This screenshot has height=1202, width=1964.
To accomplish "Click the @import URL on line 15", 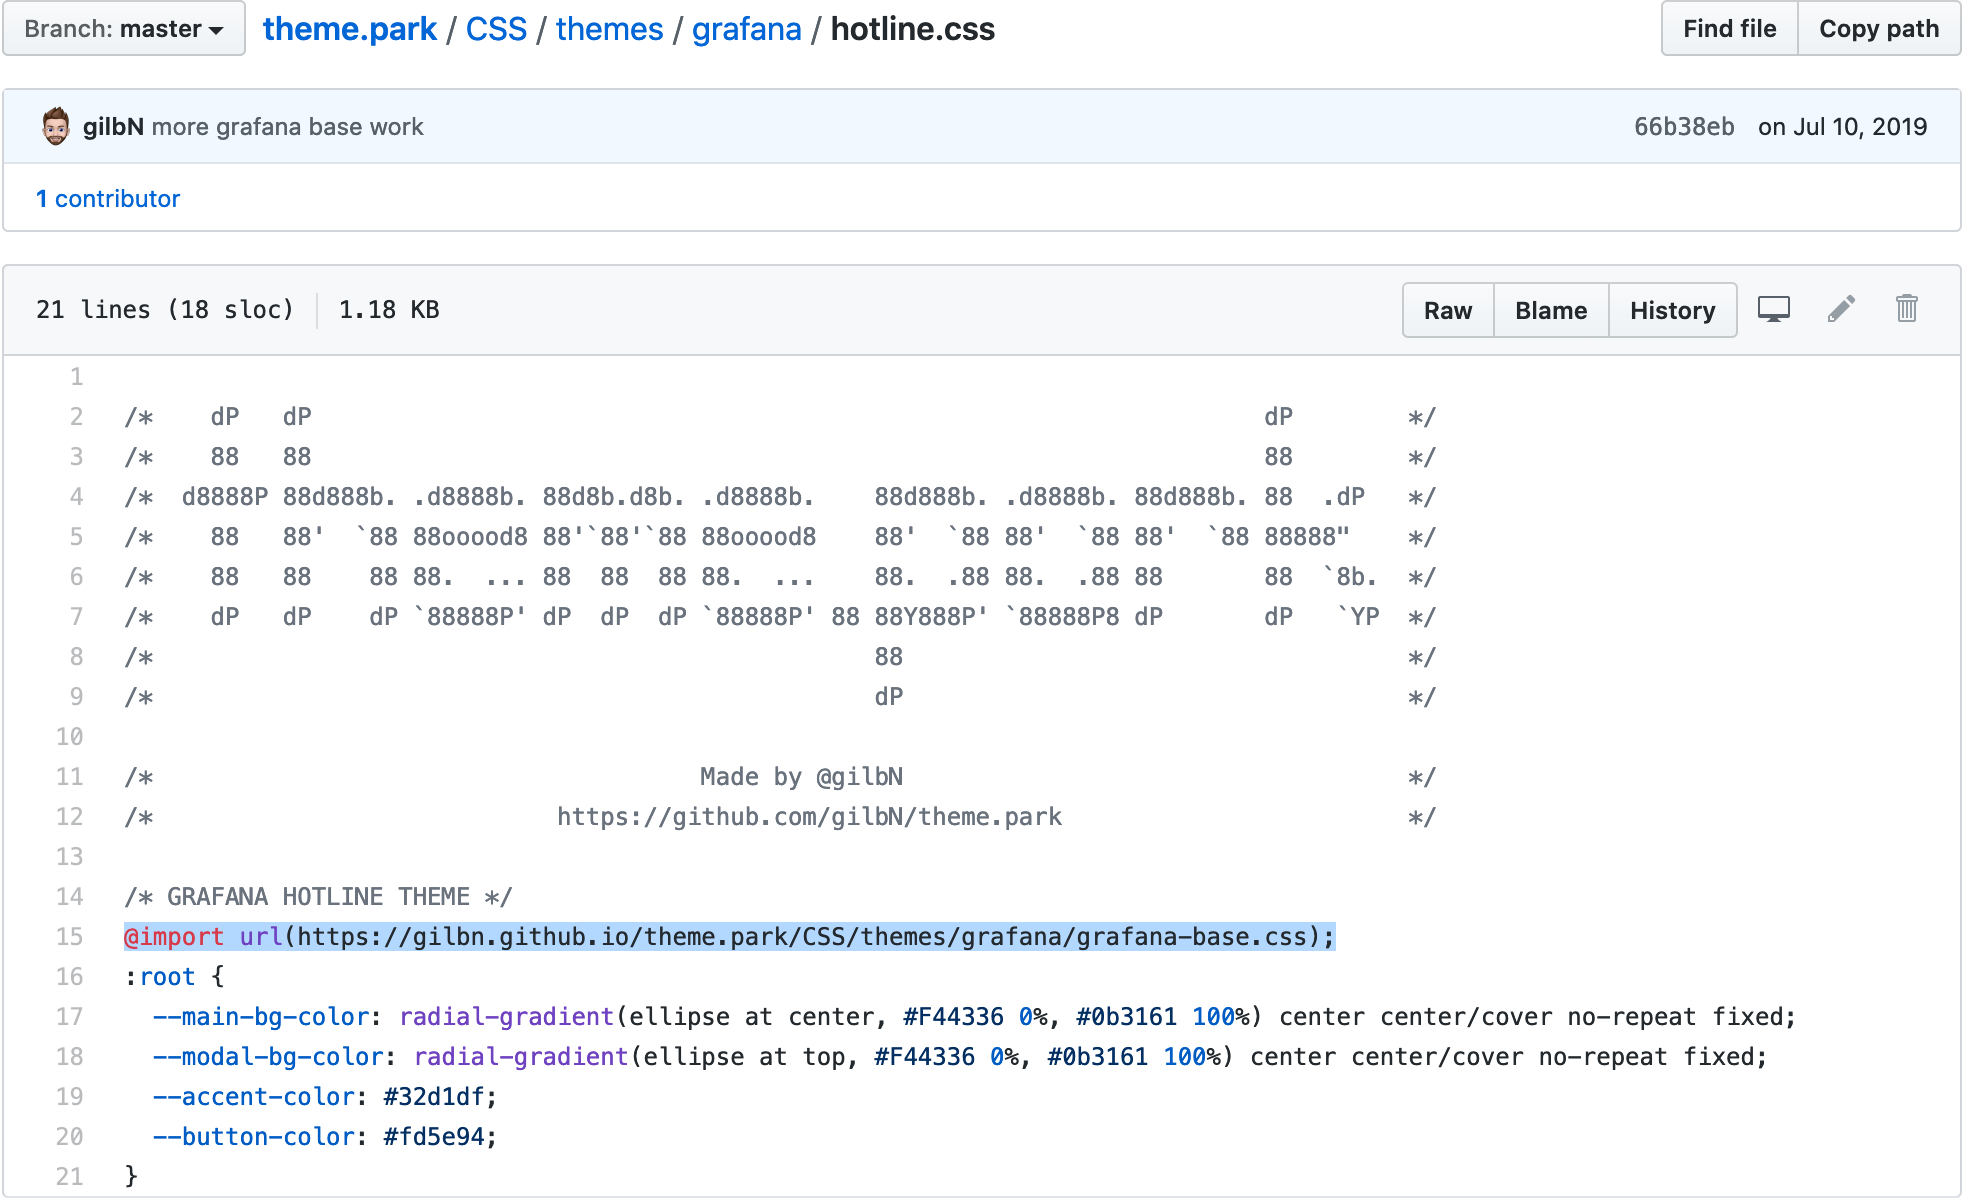I will (x=722, y=937).
